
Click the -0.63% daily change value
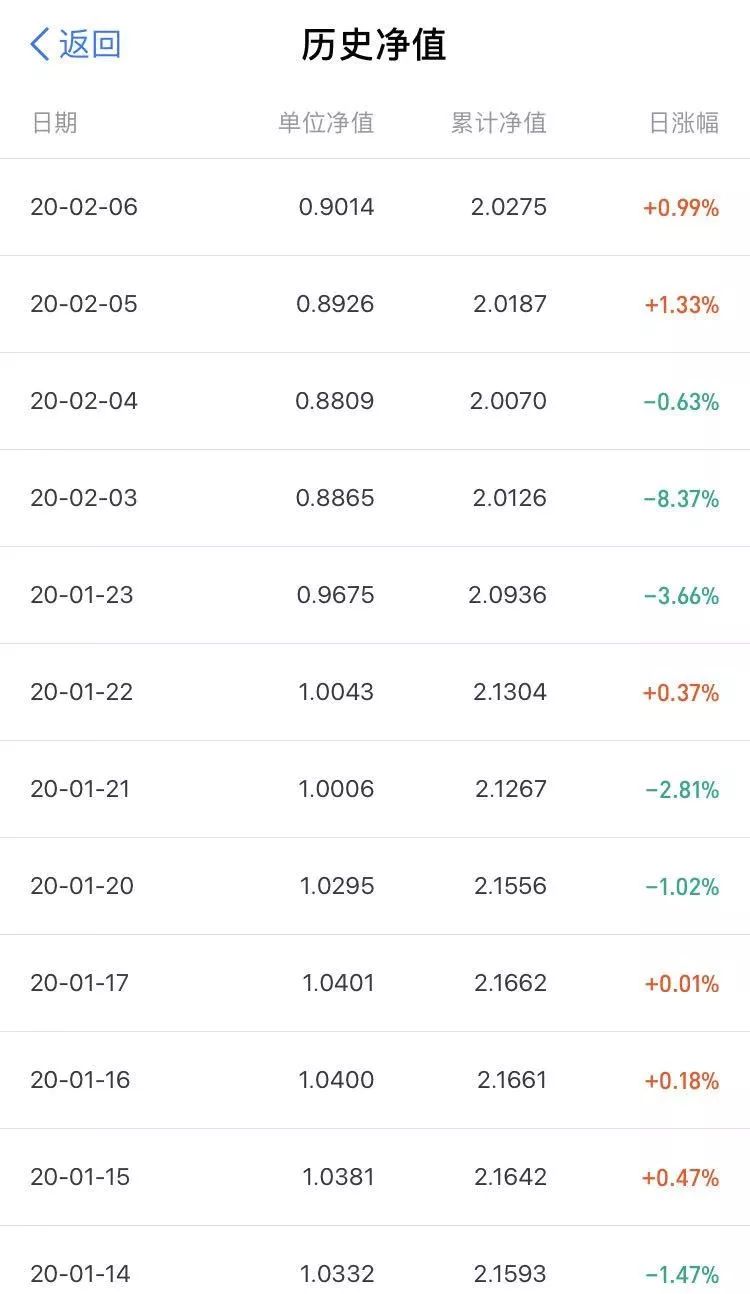[x=681, y=402]
